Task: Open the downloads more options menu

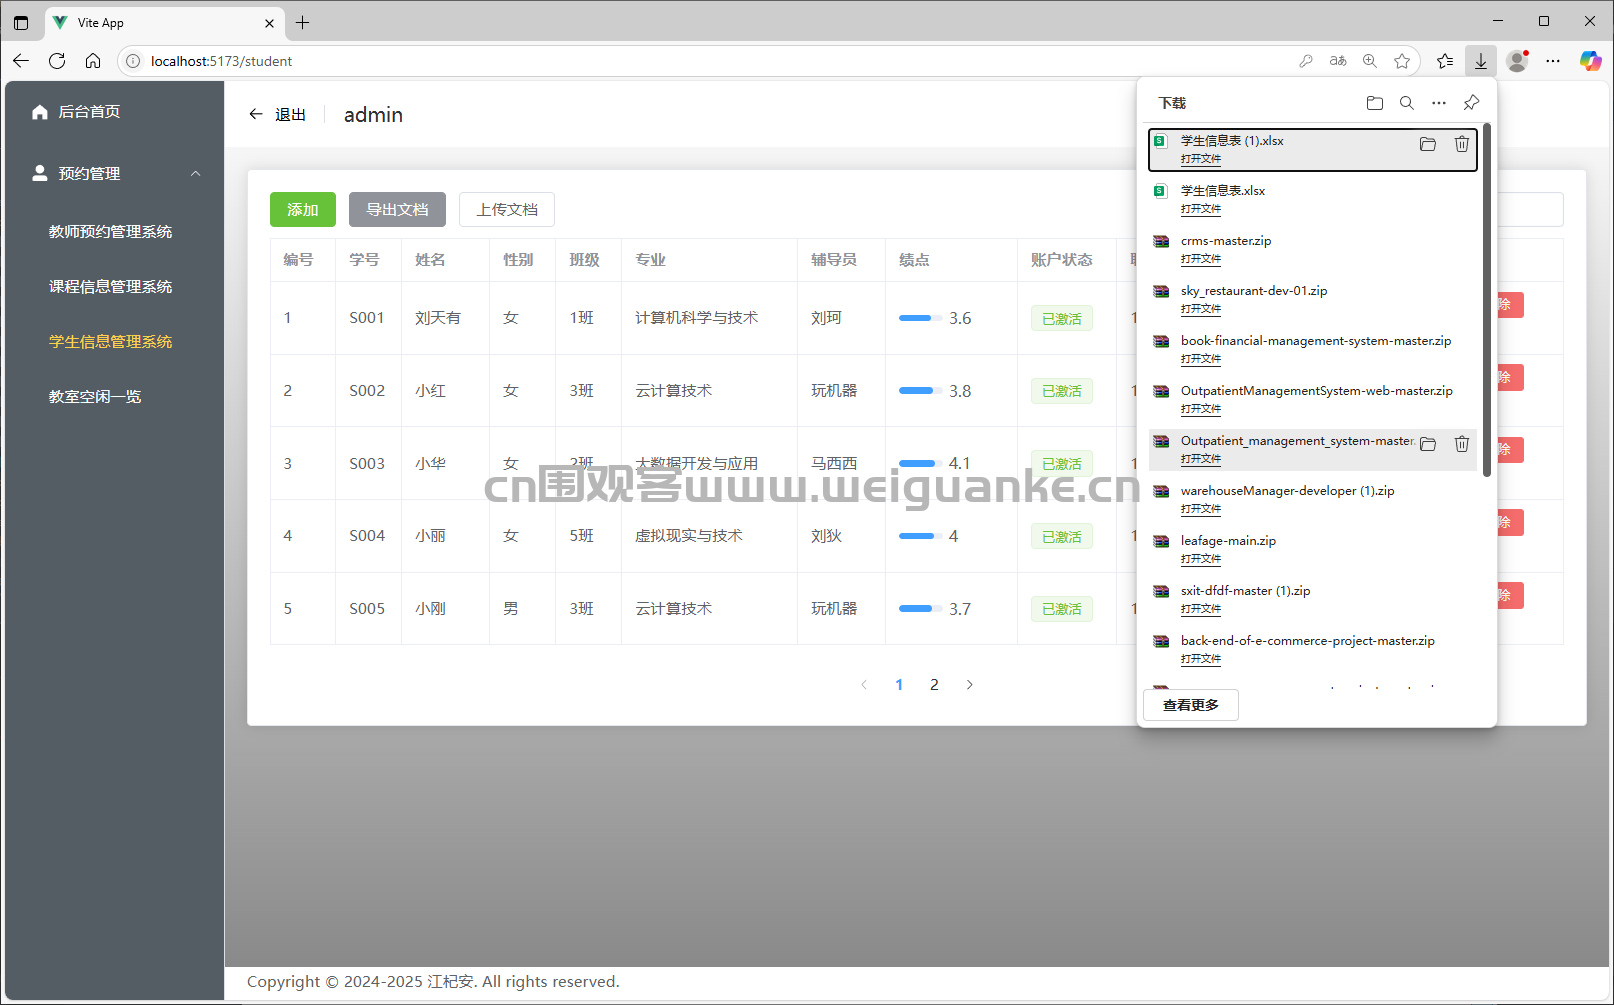Action: point(1439,102)
